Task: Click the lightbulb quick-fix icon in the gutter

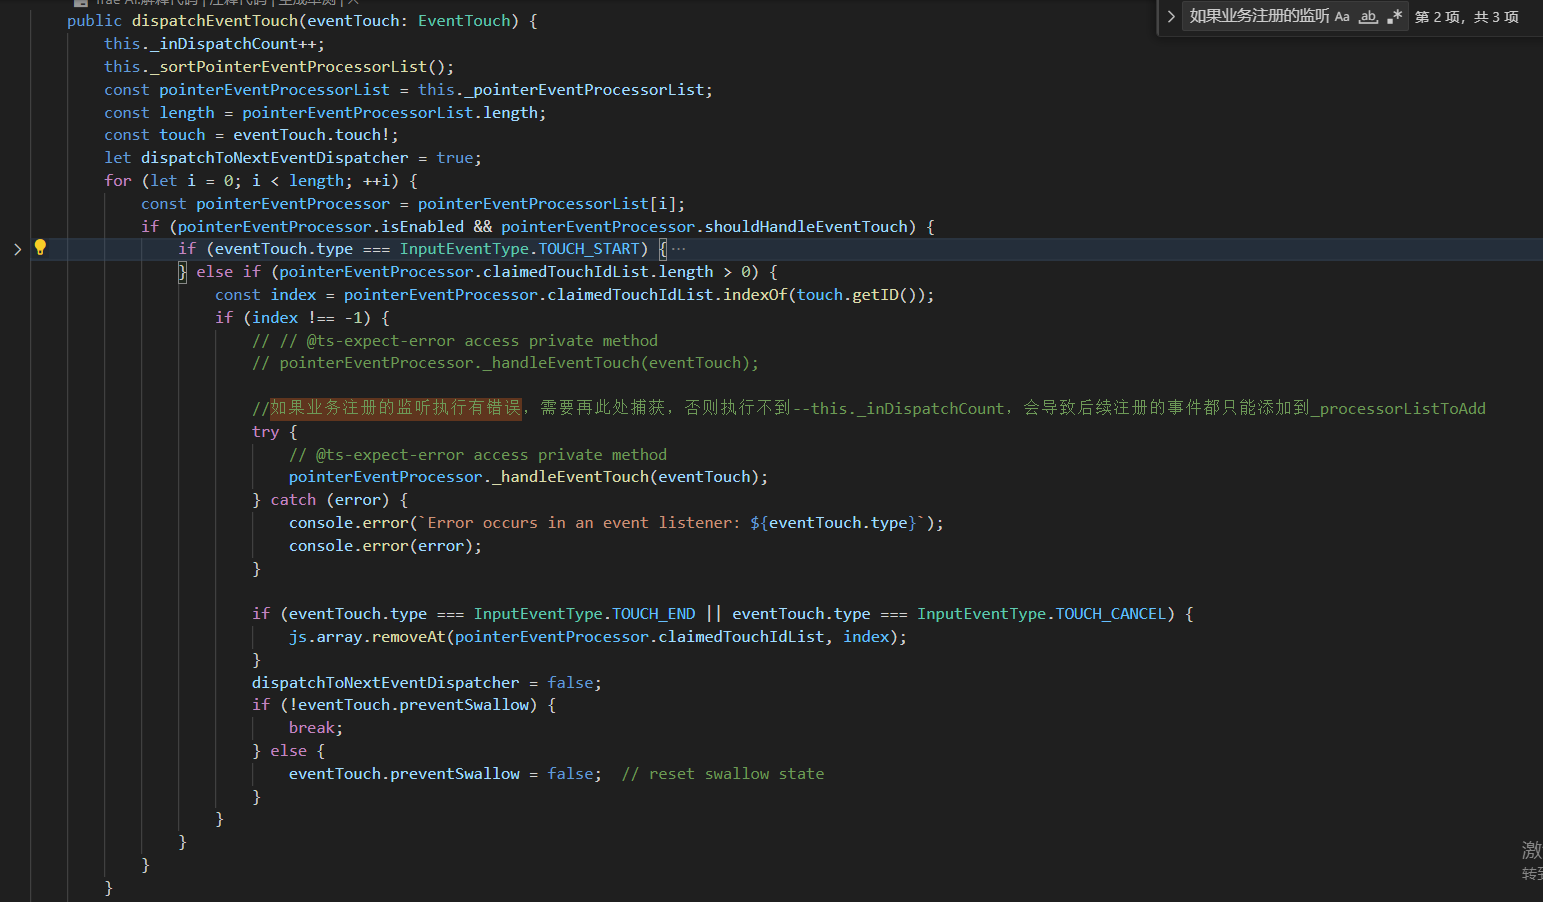Action: click(40, 248)
